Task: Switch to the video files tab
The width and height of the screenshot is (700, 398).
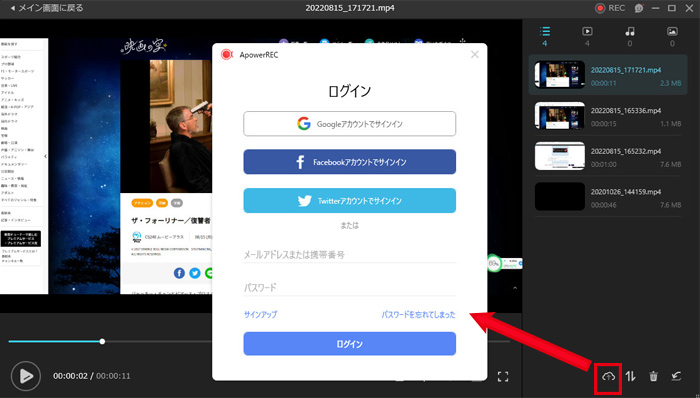Action: [587, 36]
